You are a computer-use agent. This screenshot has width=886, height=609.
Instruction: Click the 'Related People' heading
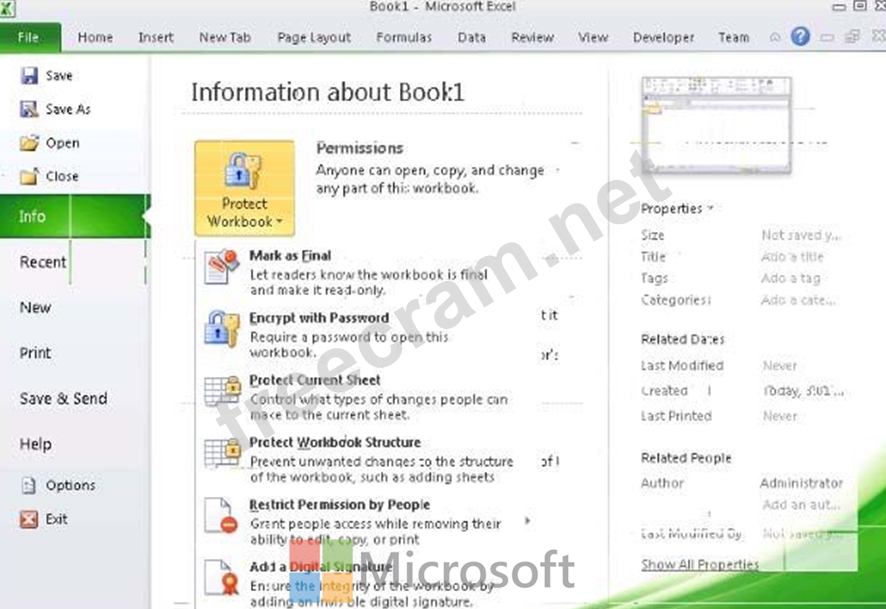click(x=686, y=458)
